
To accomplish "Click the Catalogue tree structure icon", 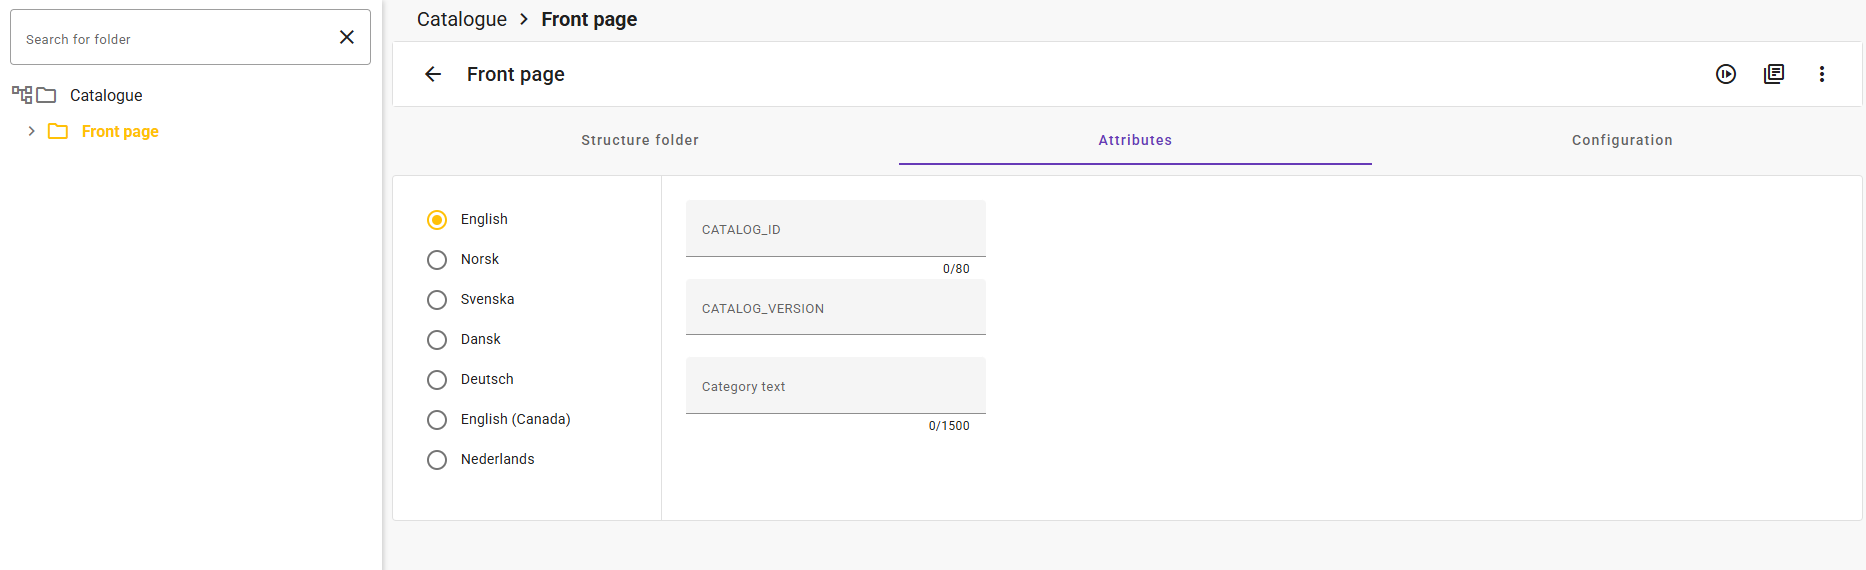I will (x=22, y=95).
